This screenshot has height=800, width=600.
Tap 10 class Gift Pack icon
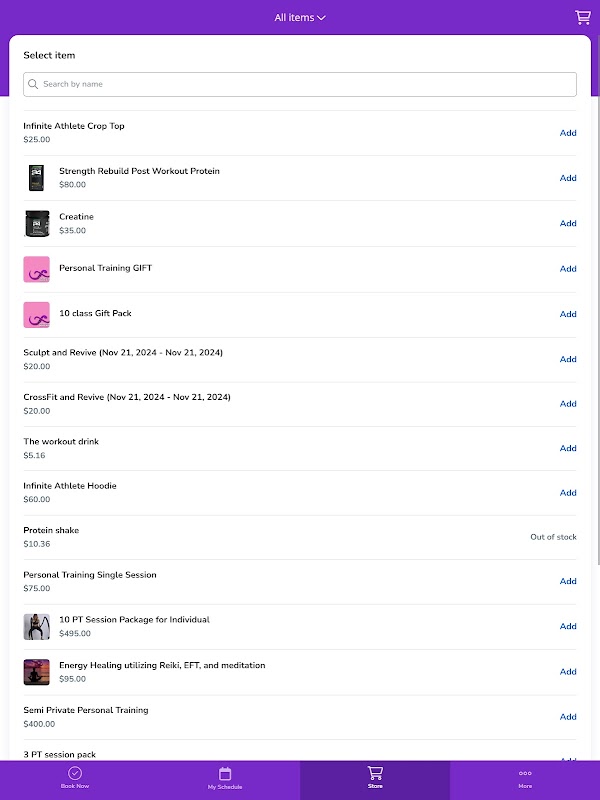(37, 314)
